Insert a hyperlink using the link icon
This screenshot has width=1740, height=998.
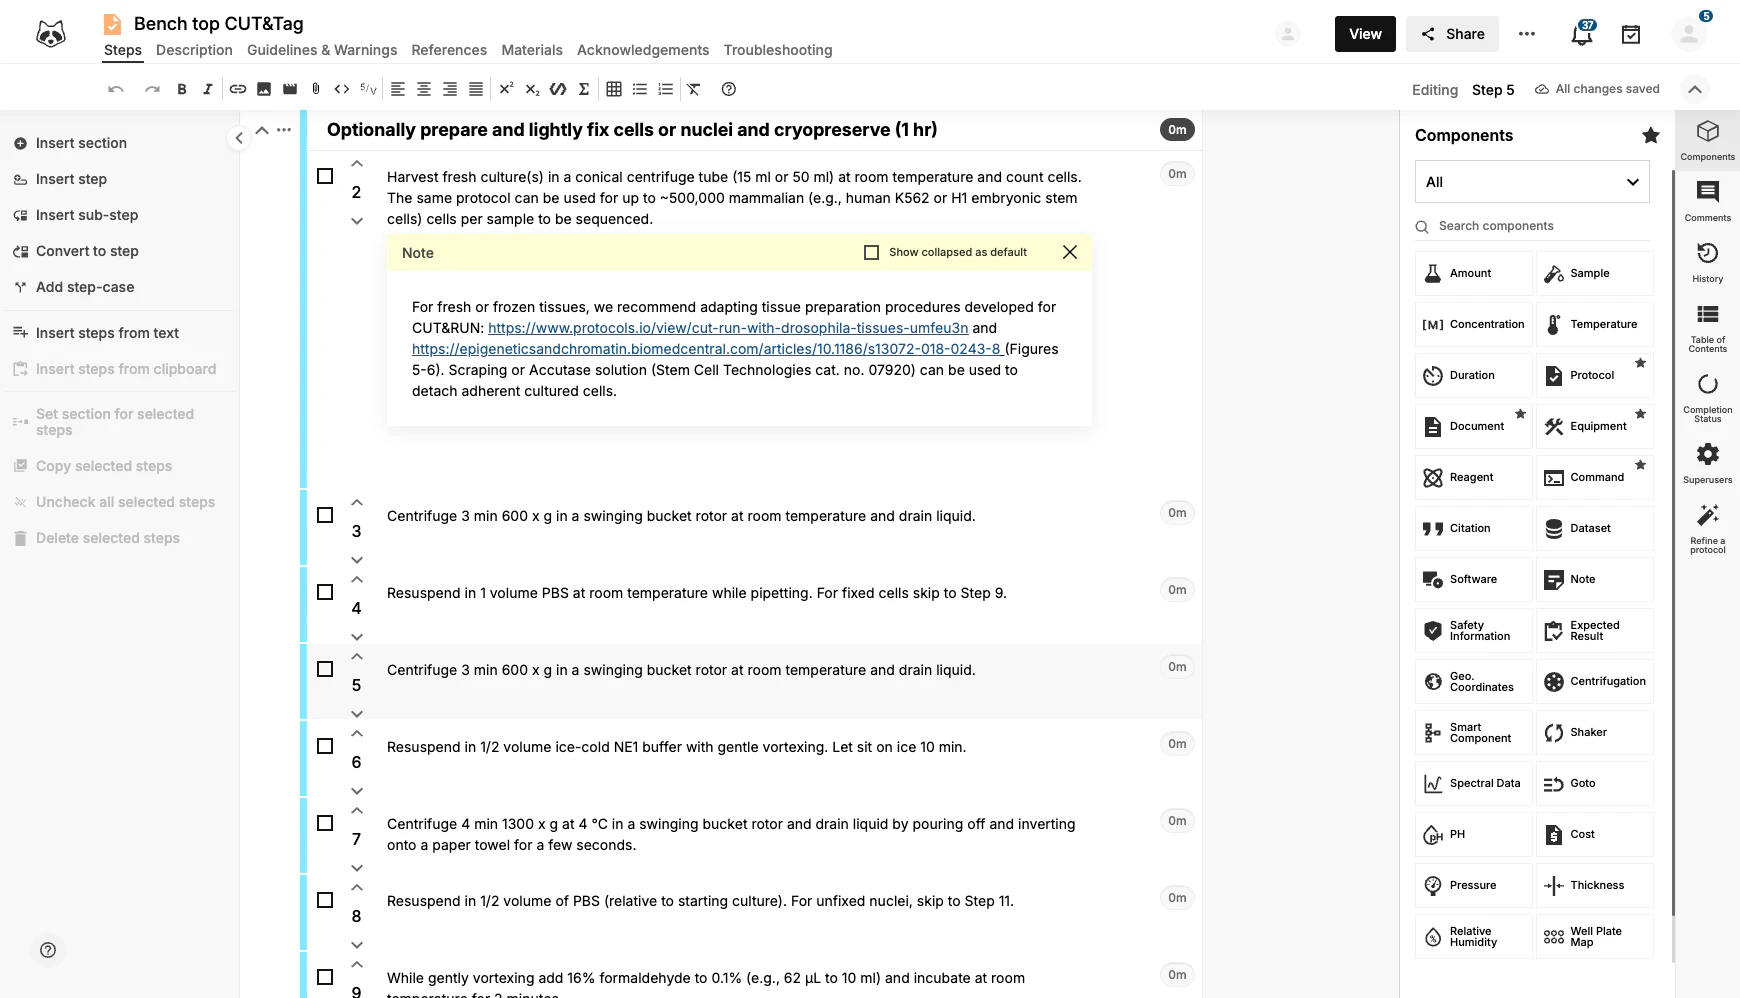[x=238, y=89]
